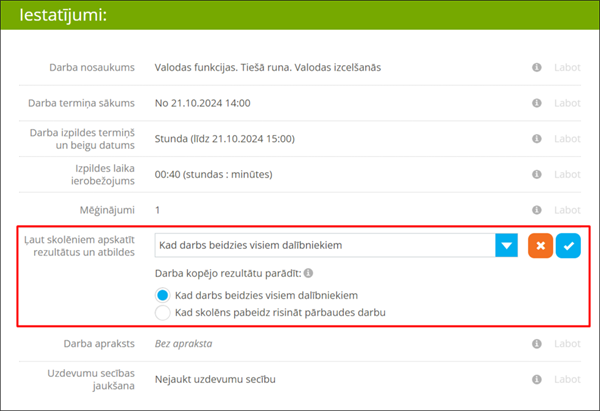Click Labot link for Mēģinājumi row

(x=567, y=210)
